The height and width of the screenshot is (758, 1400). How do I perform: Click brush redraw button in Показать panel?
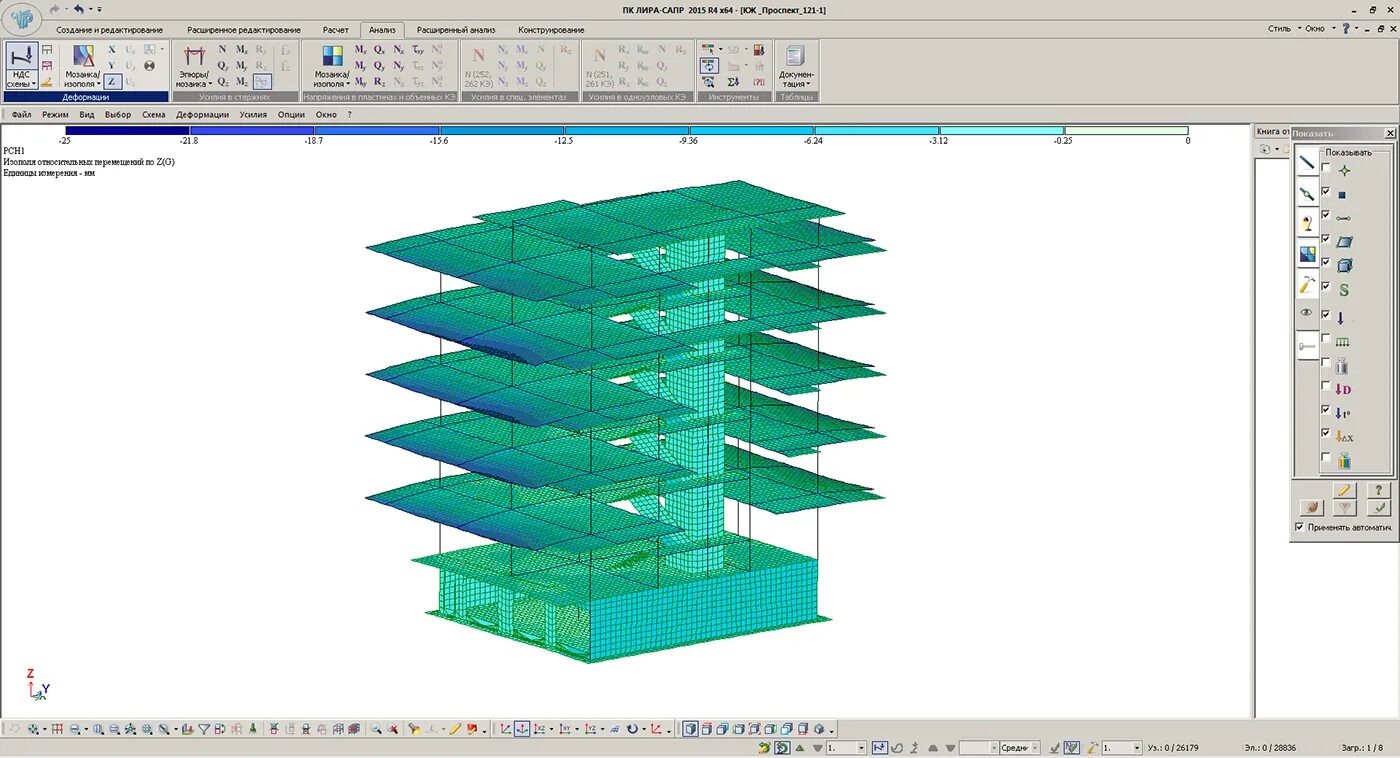[1312, 508]
